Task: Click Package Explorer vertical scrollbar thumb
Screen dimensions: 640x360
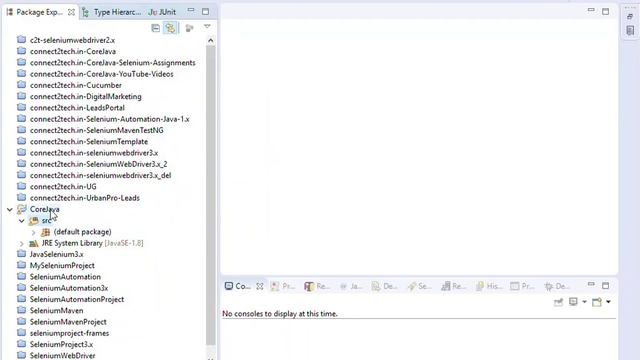Action: click(211, 195)
